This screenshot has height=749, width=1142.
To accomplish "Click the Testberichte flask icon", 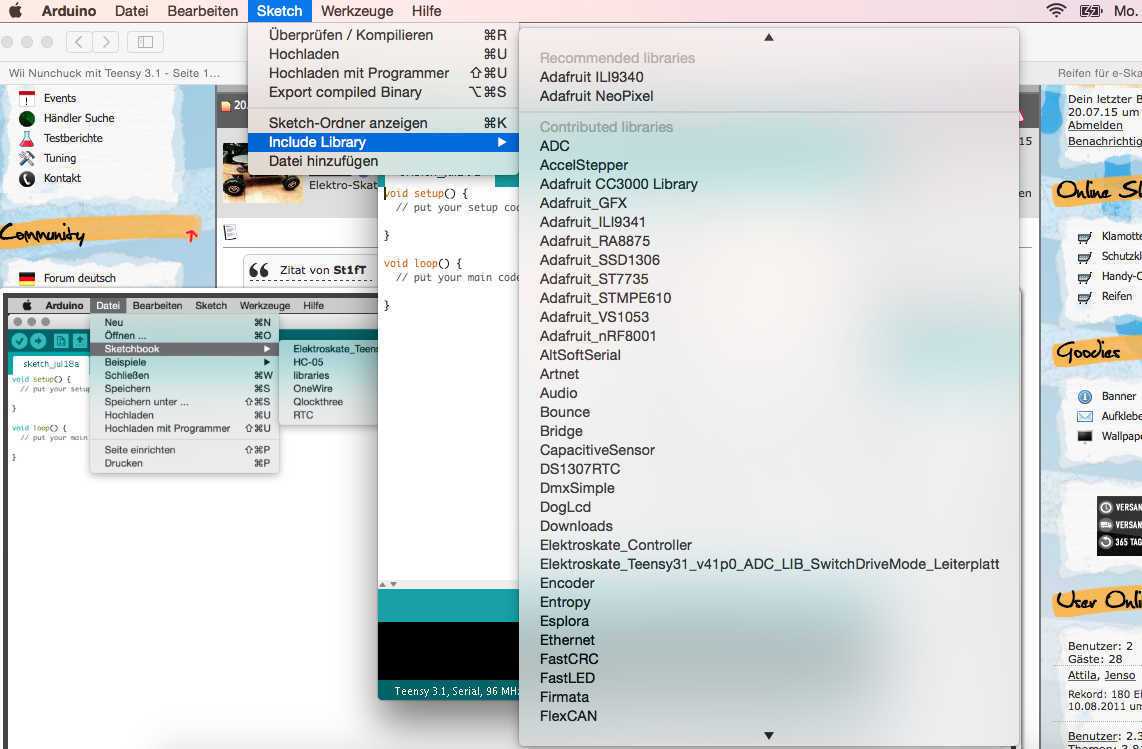I will 27,138.
